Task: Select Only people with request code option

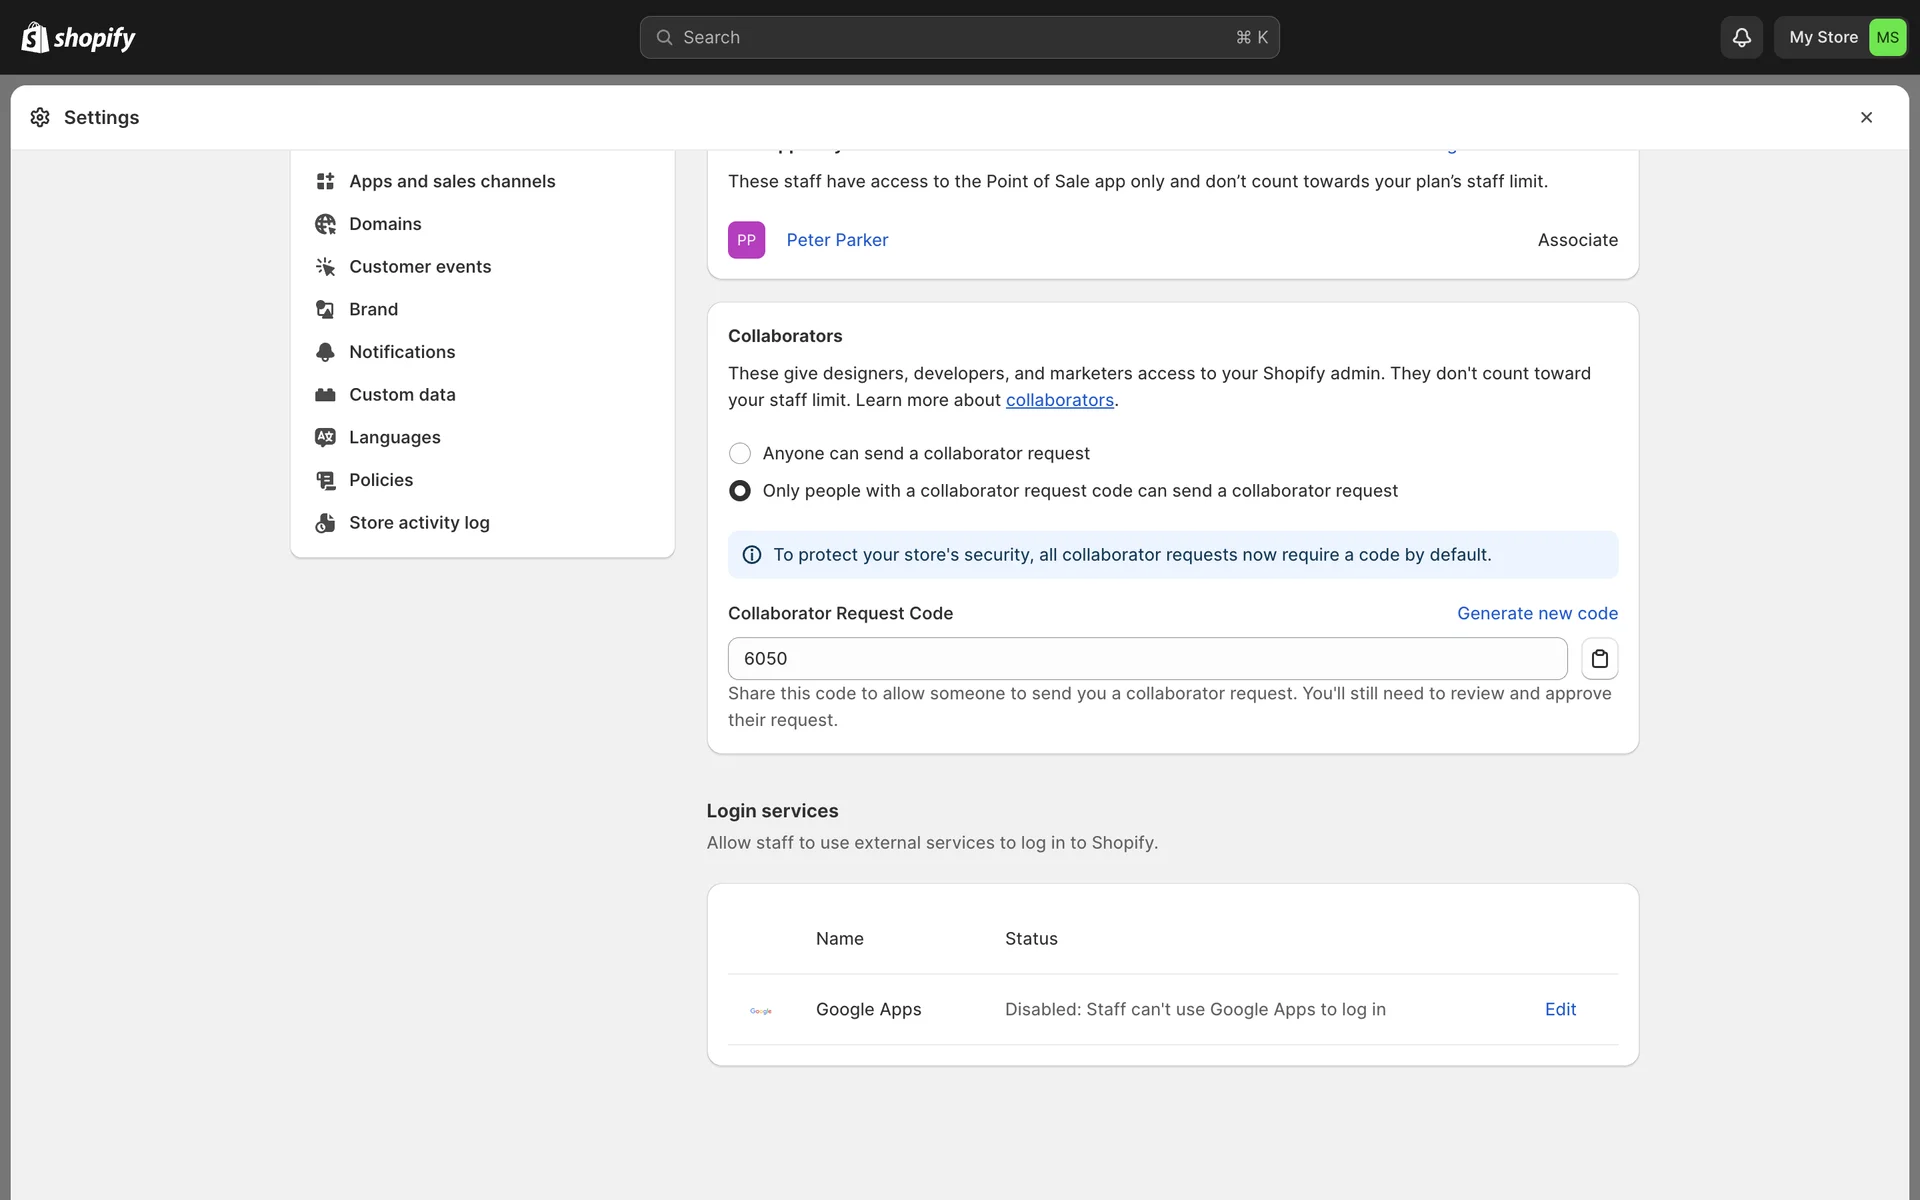Action: point(740,491)
